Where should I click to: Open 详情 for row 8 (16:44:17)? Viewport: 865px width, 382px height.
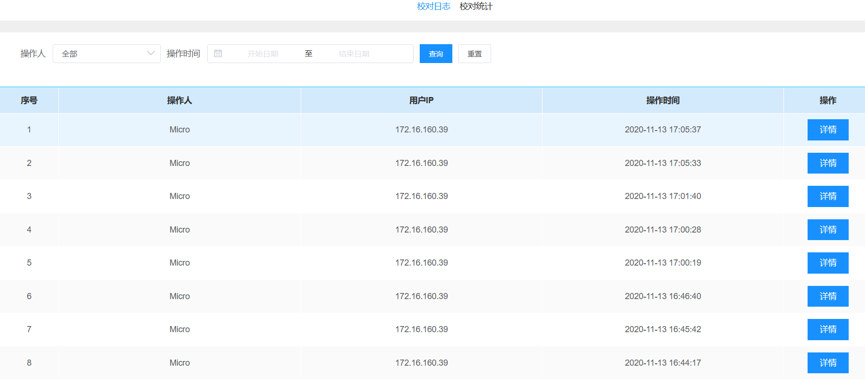point(827,363)
